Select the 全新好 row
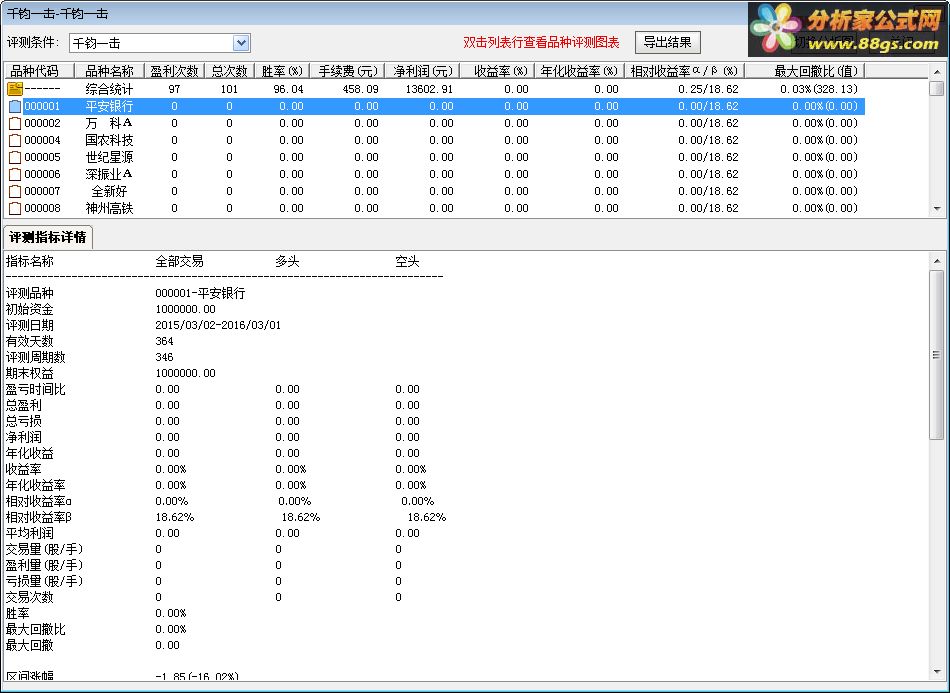Image resolution: width=950 pixels, height=693 pixels. (434, 191)
